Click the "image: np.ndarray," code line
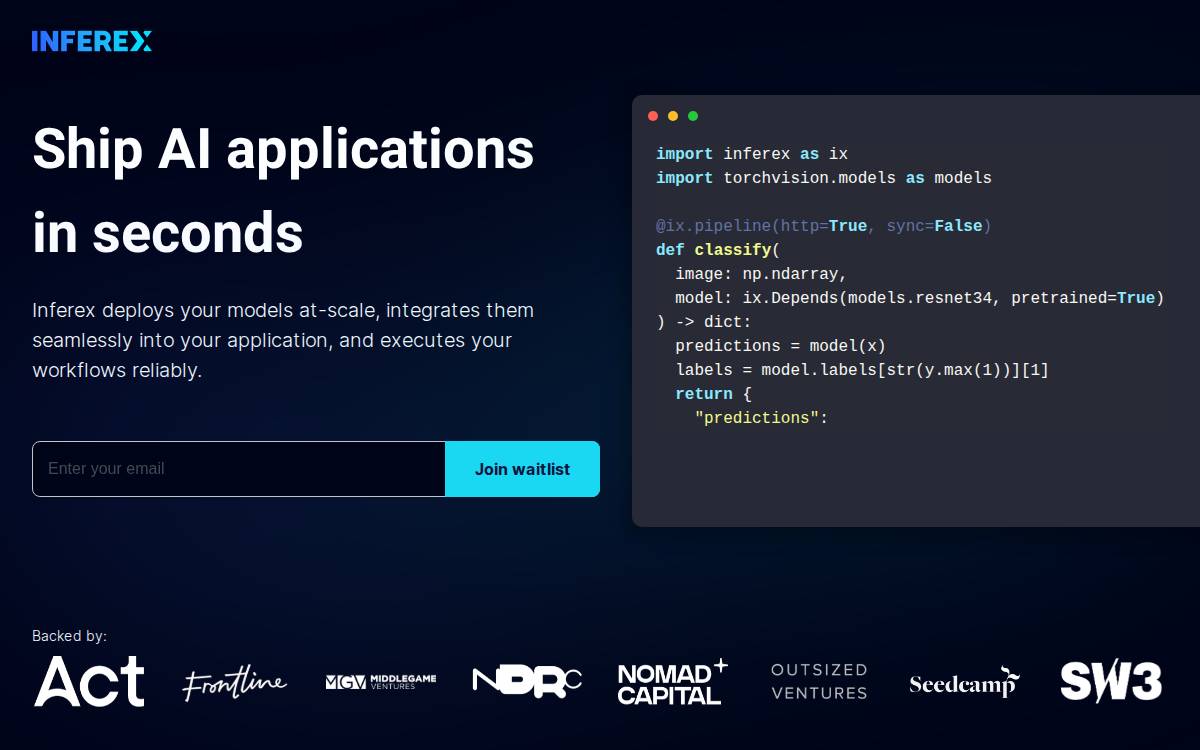This screenshot has height=750, width=1200. [761, 274]
